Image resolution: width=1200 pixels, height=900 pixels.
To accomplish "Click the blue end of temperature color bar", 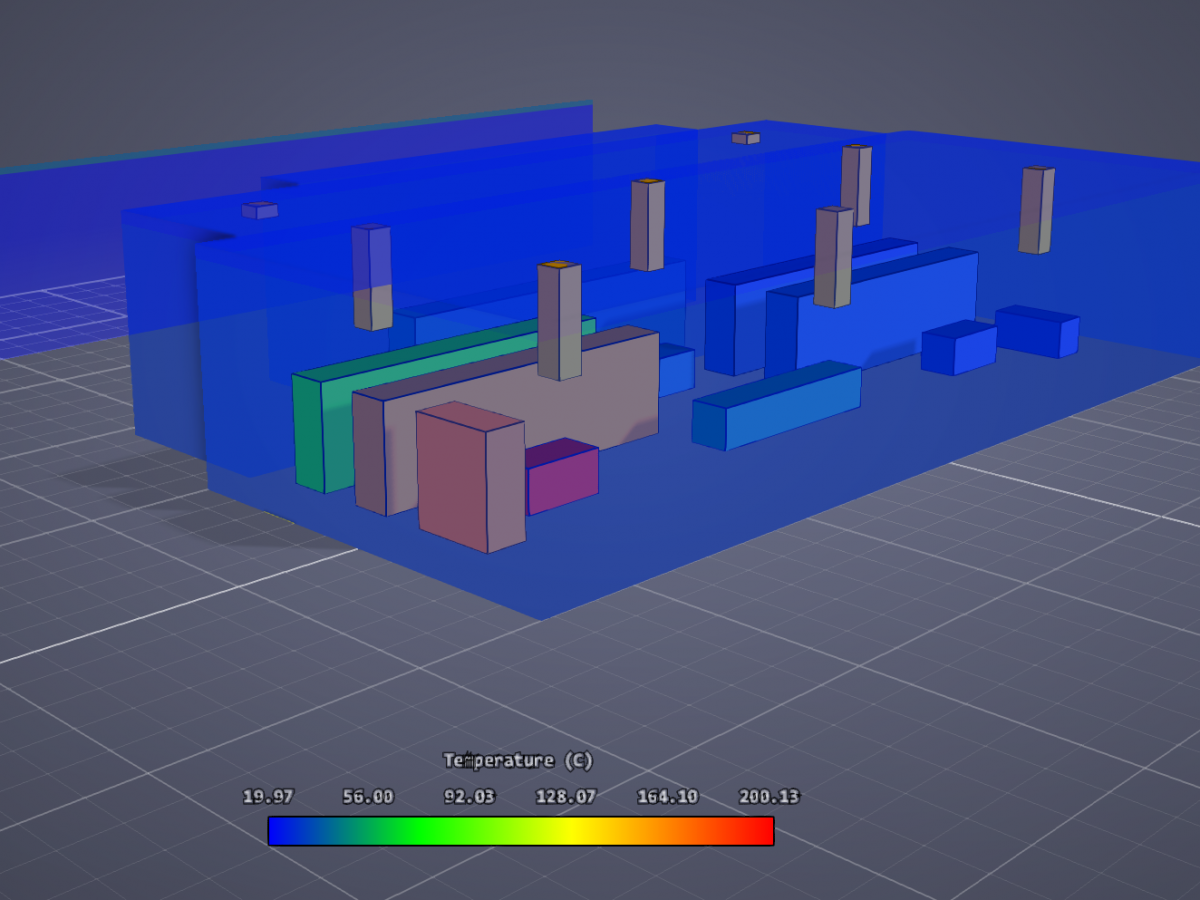I will point(282,831).
